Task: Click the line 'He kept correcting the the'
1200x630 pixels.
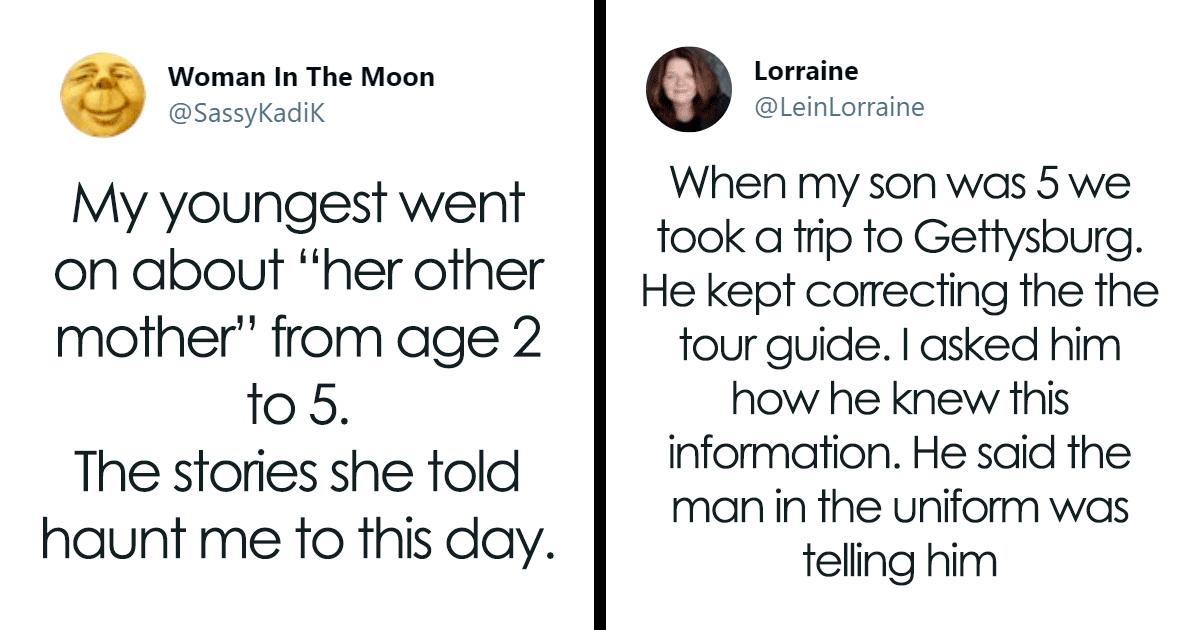Action: (x=899, y=291)
